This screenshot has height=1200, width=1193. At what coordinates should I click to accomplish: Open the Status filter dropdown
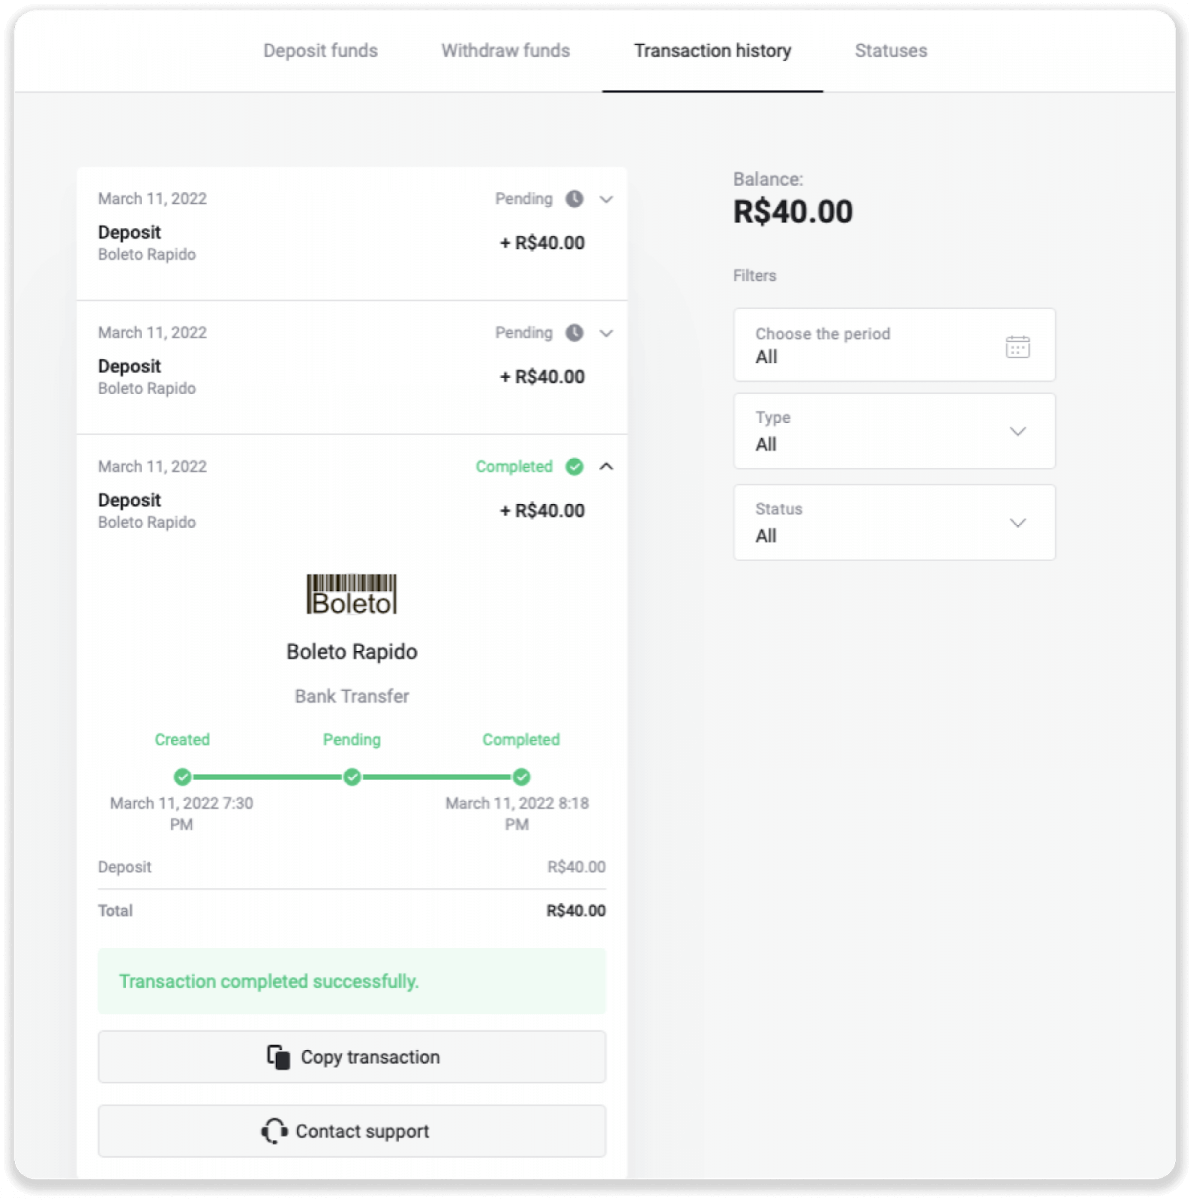click(x=1018, y=522)
